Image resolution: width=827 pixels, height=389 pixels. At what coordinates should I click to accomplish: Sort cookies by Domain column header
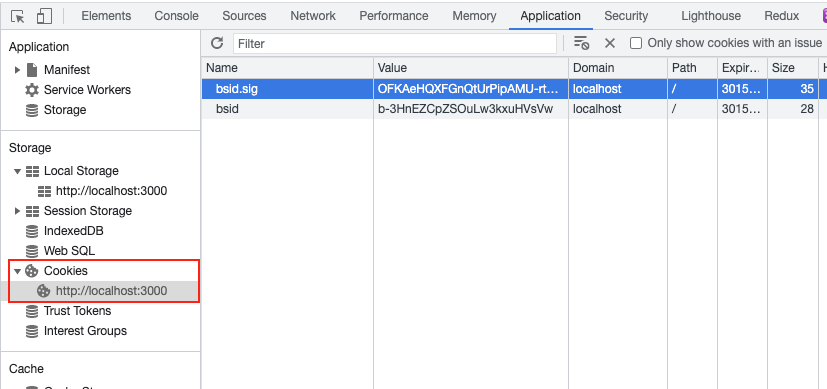[x=618, y=68]
